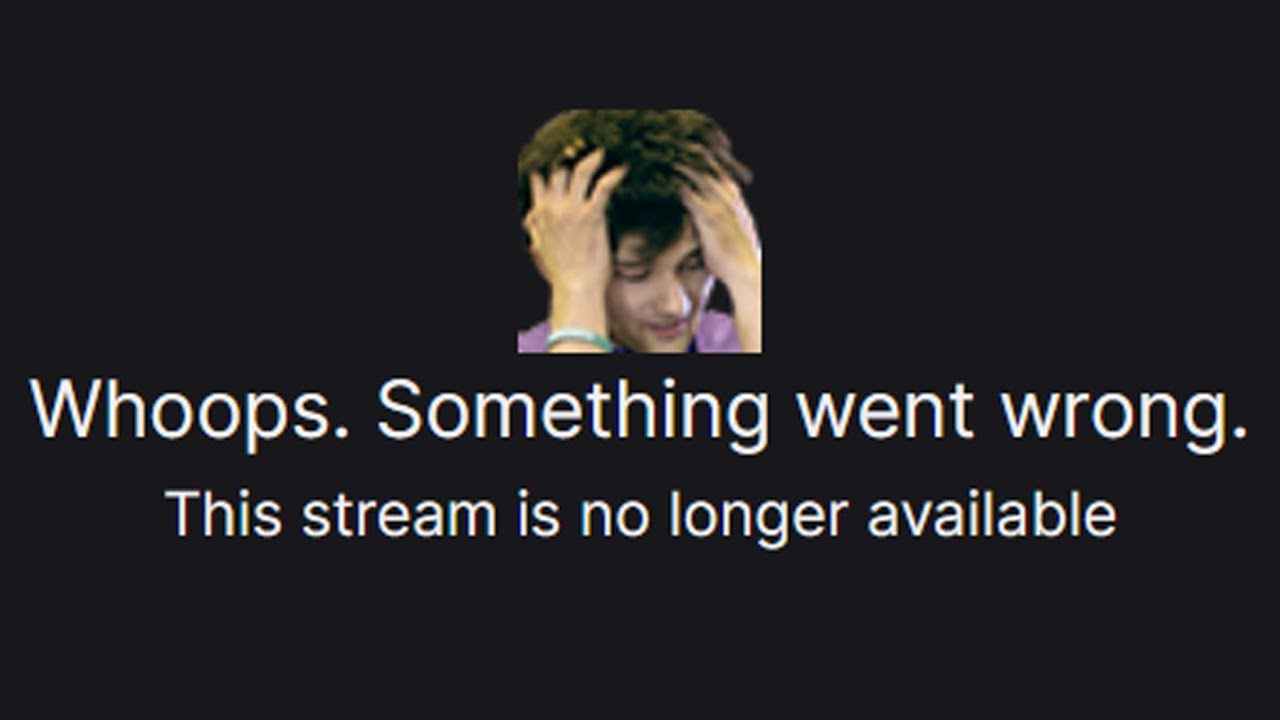Click the word "stream" in the subtitle
This screenshot has height=720, width=1280.
coord(399,516)
